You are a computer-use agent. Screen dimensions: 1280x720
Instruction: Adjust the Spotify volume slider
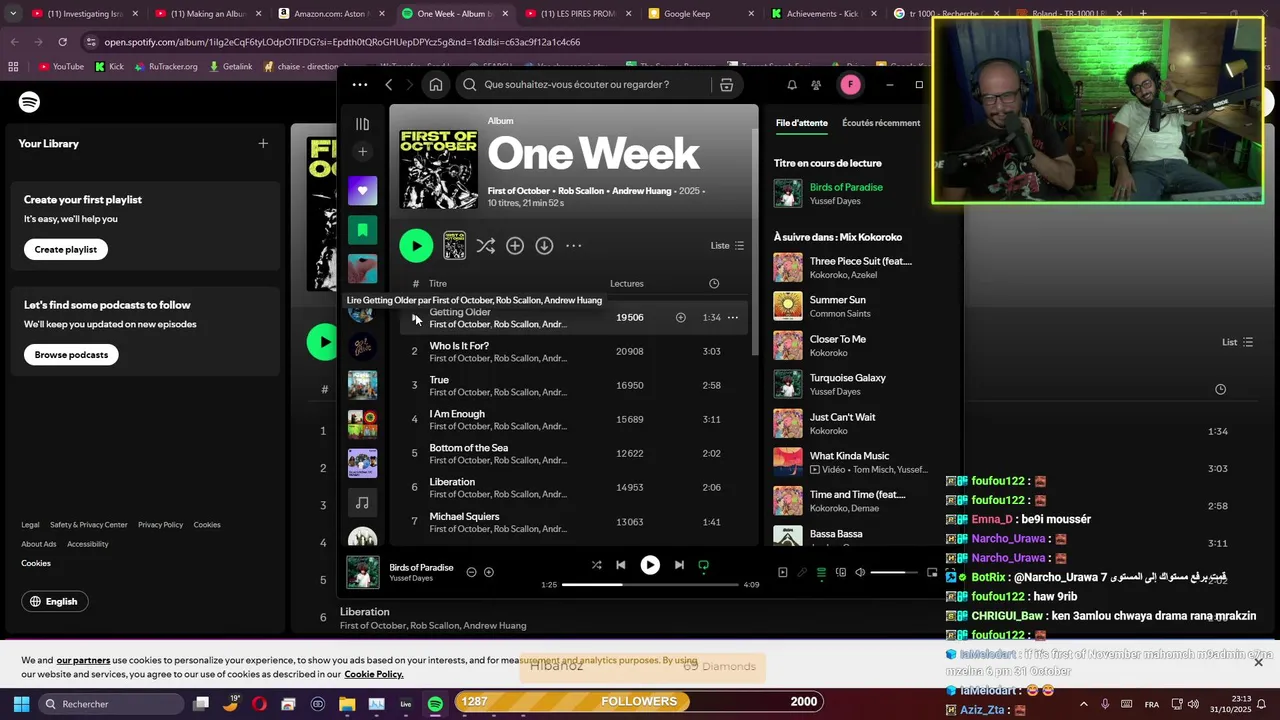pyautogui.click(x=894, y=573)
